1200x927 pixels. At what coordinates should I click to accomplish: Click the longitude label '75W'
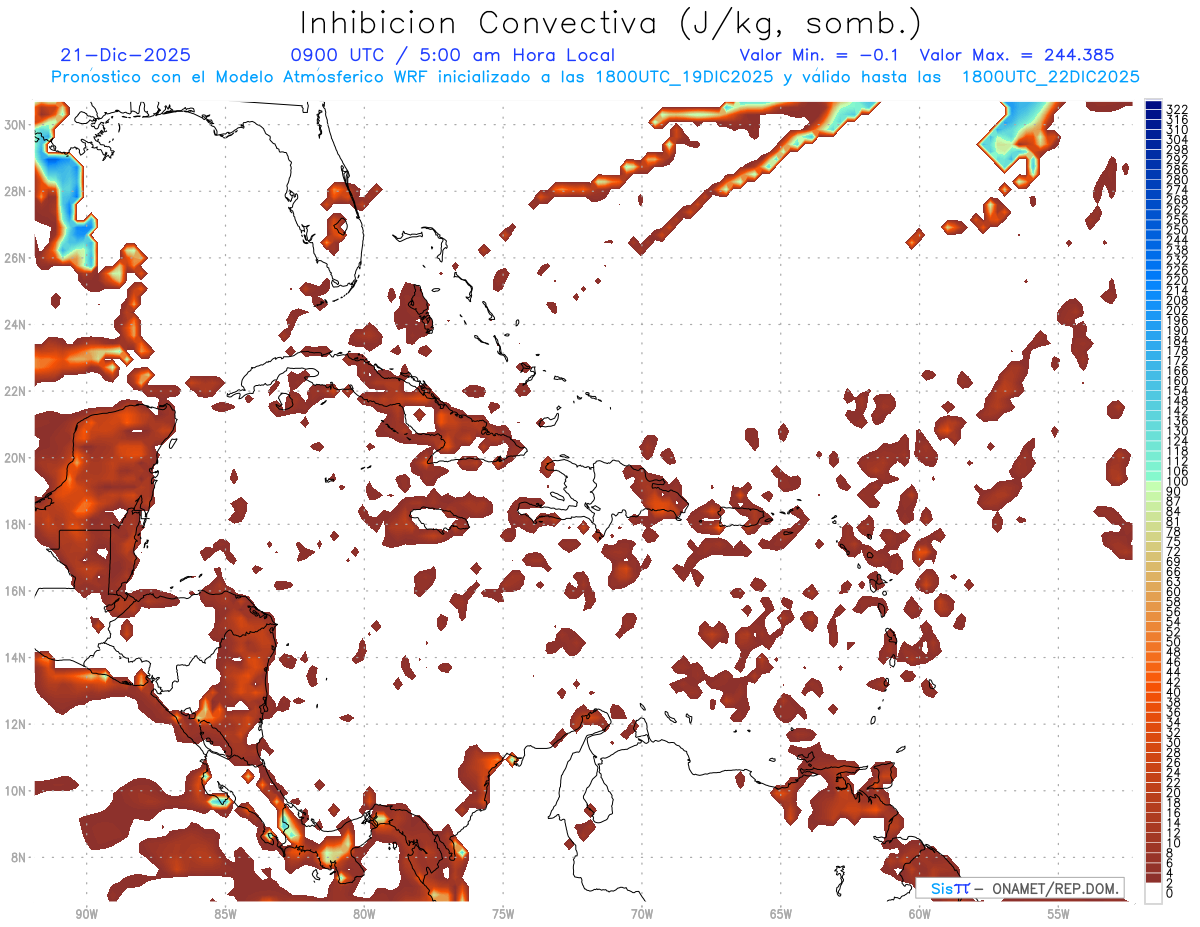point(503,914)
